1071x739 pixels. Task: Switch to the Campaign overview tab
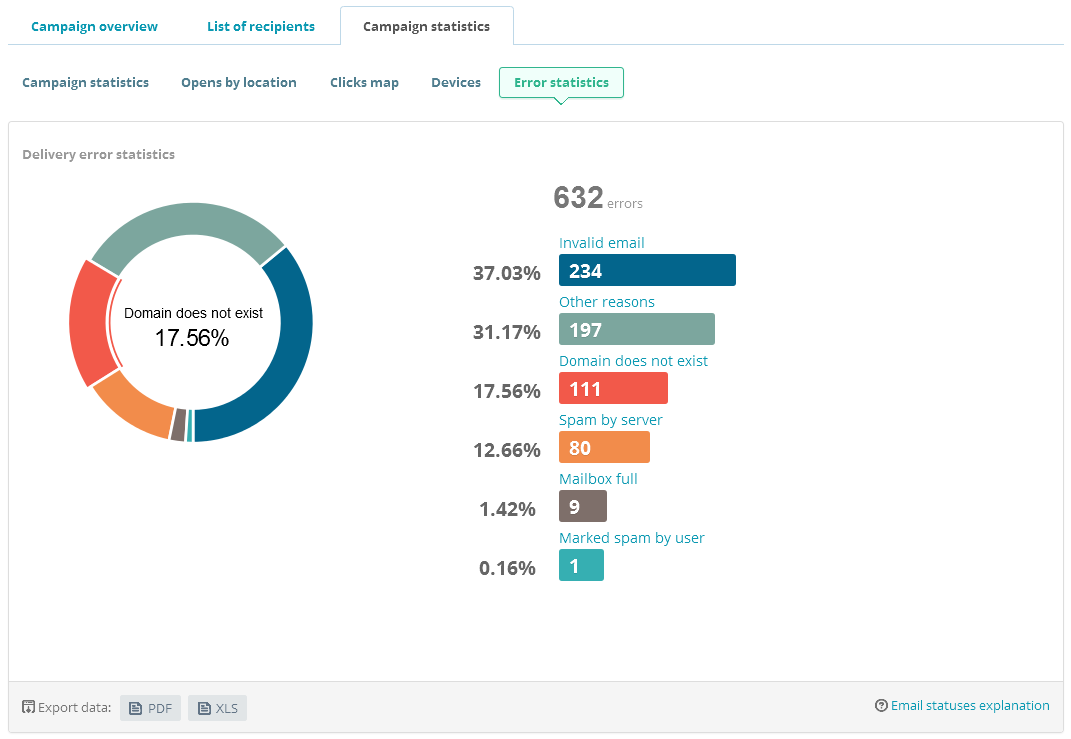coord(93,26)
